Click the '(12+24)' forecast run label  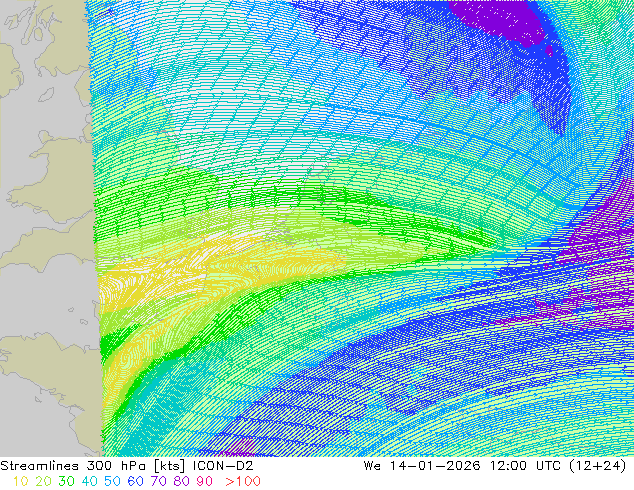[x=598, y=466]
